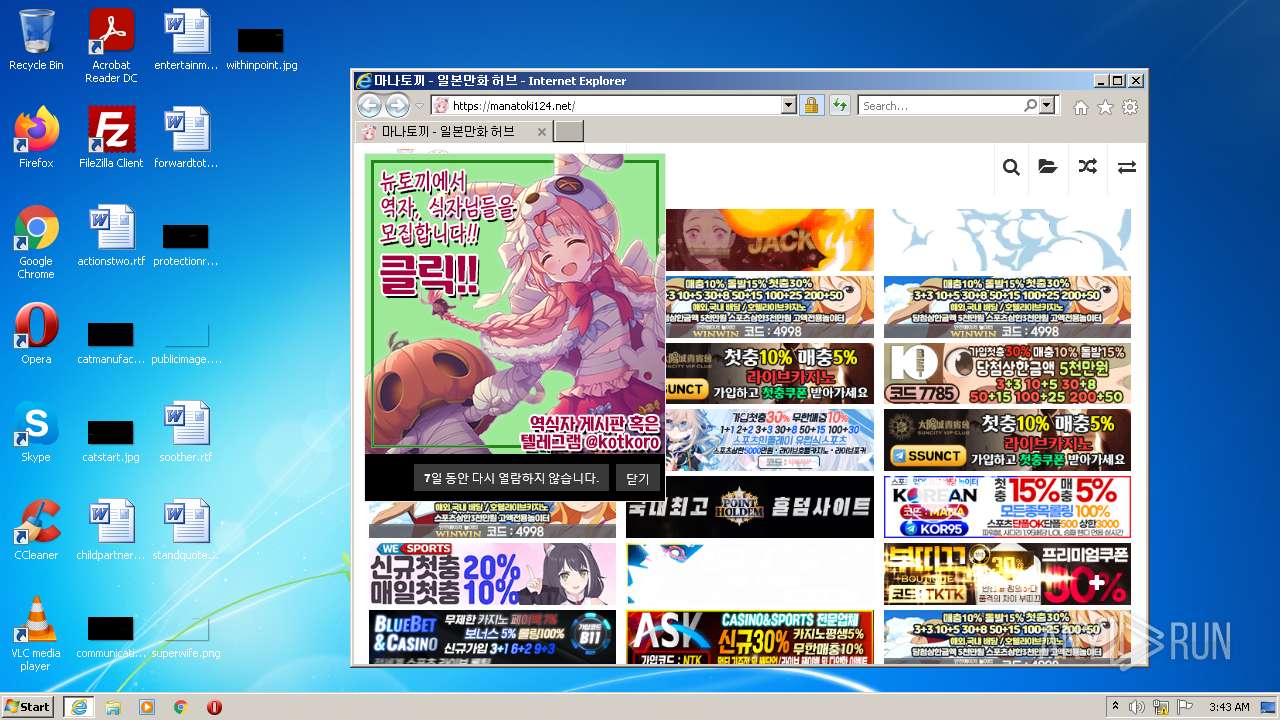Open the POINT HOLDEM banner ad
Screen dimensions: 1280x720
[x=750, y=507]
